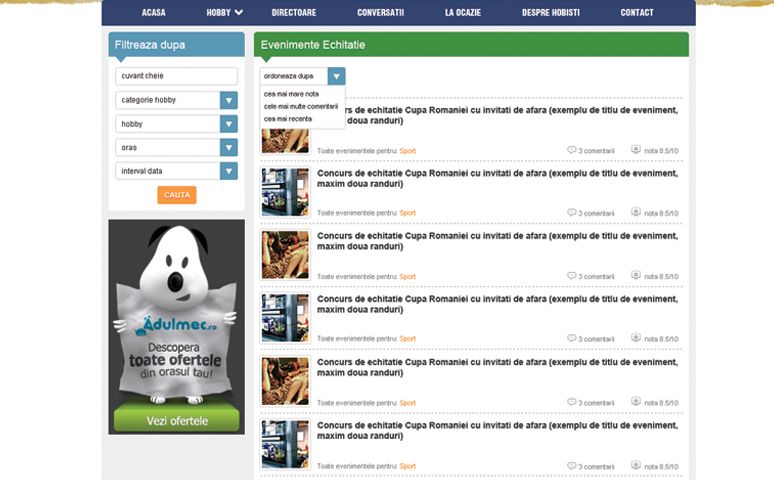774x480 pixels.
Task: Select cea mai recenta sort option
Action: (x=288, y=118)
